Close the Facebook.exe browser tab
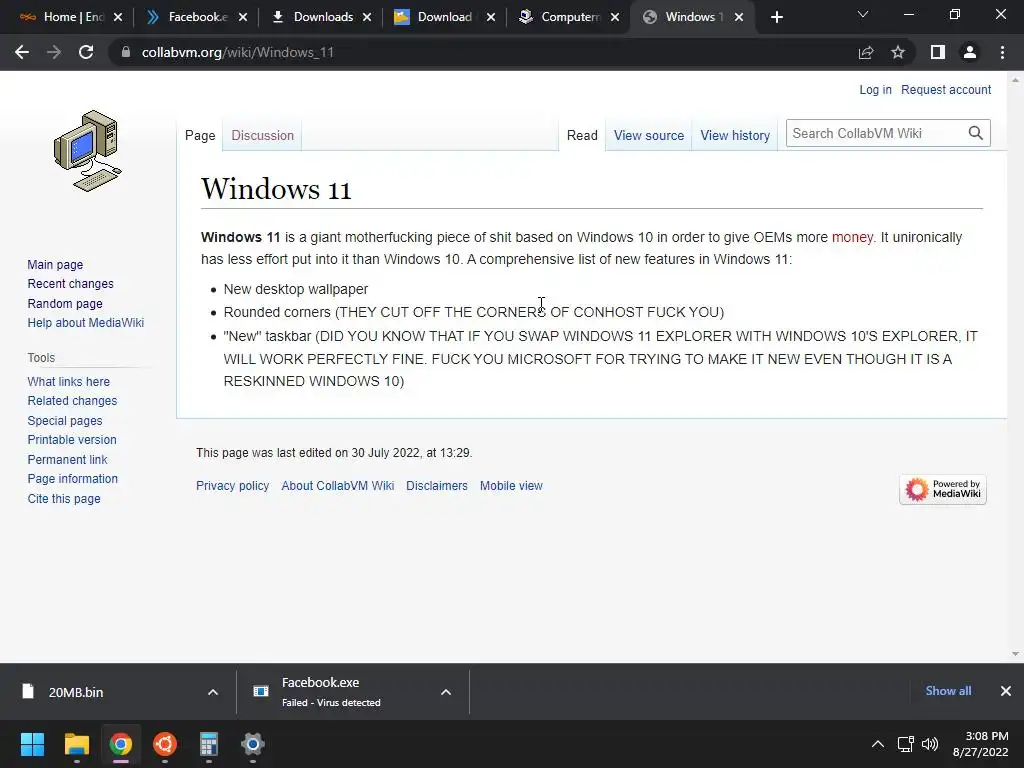This screenshot has height=768, width=1024. [243, 17]
